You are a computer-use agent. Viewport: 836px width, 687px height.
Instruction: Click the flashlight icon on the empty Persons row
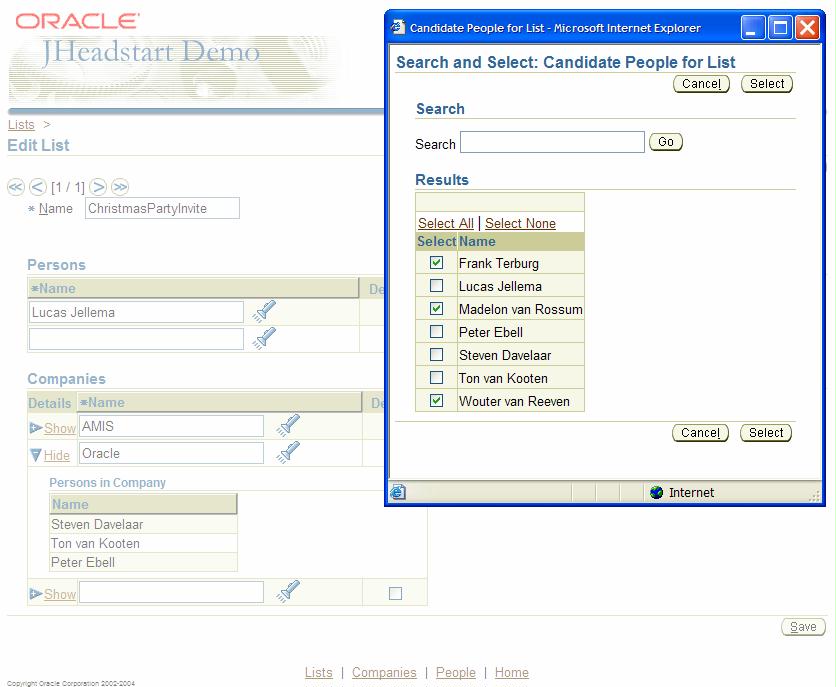pos(264,339)
